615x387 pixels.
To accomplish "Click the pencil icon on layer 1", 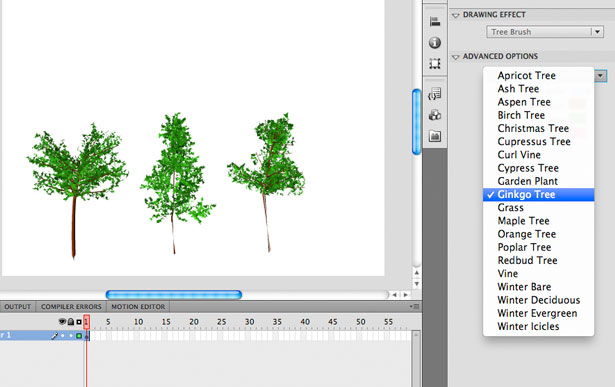I will pos(55,336).
